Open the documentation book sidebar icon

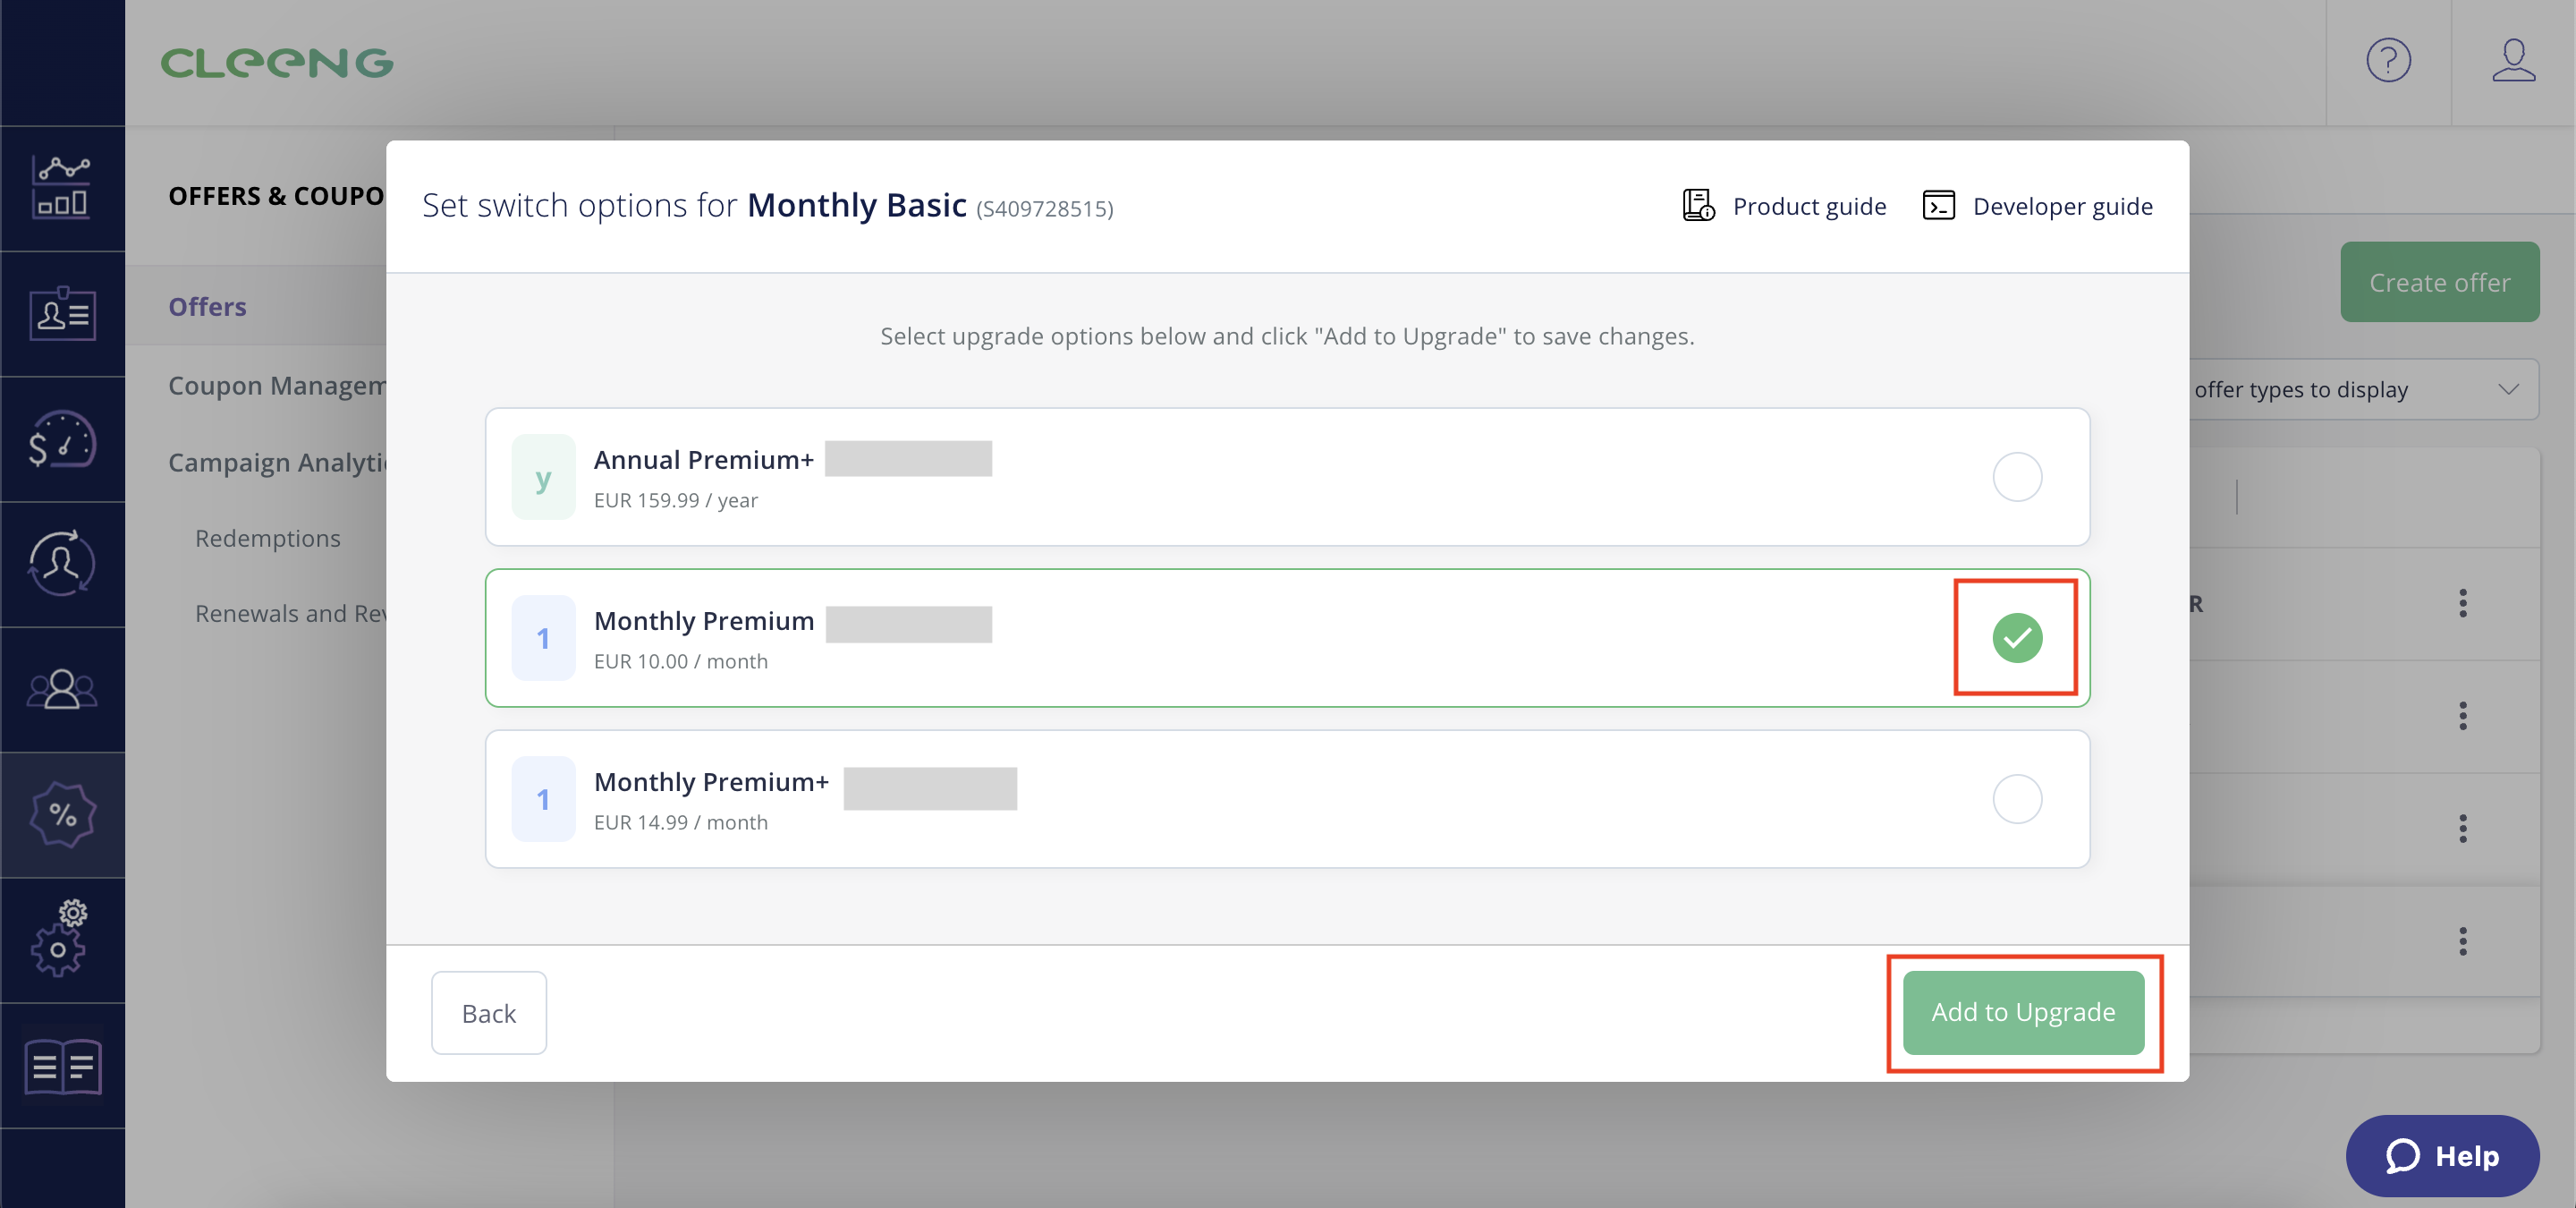click(62, 1066)
